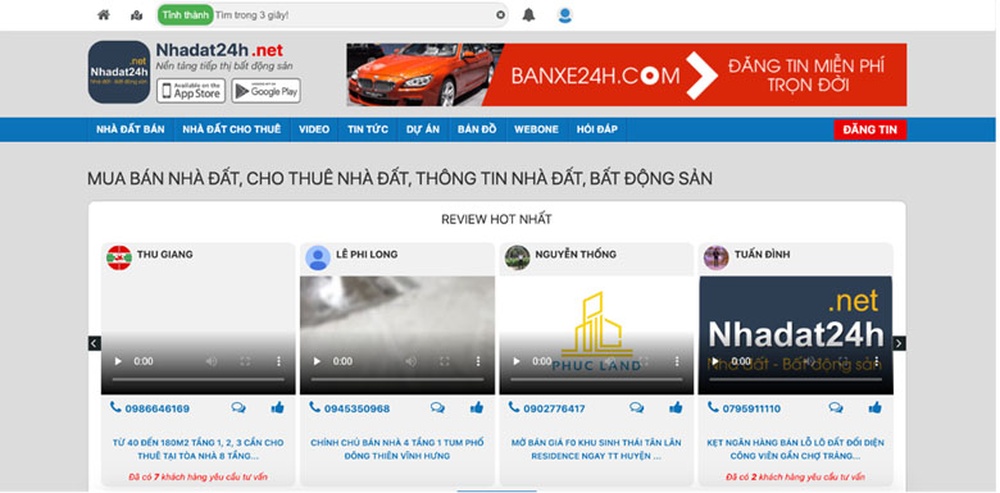Seek on the Thu Giang video progress bar
The image size is (1000, 493).
[198, 380]
